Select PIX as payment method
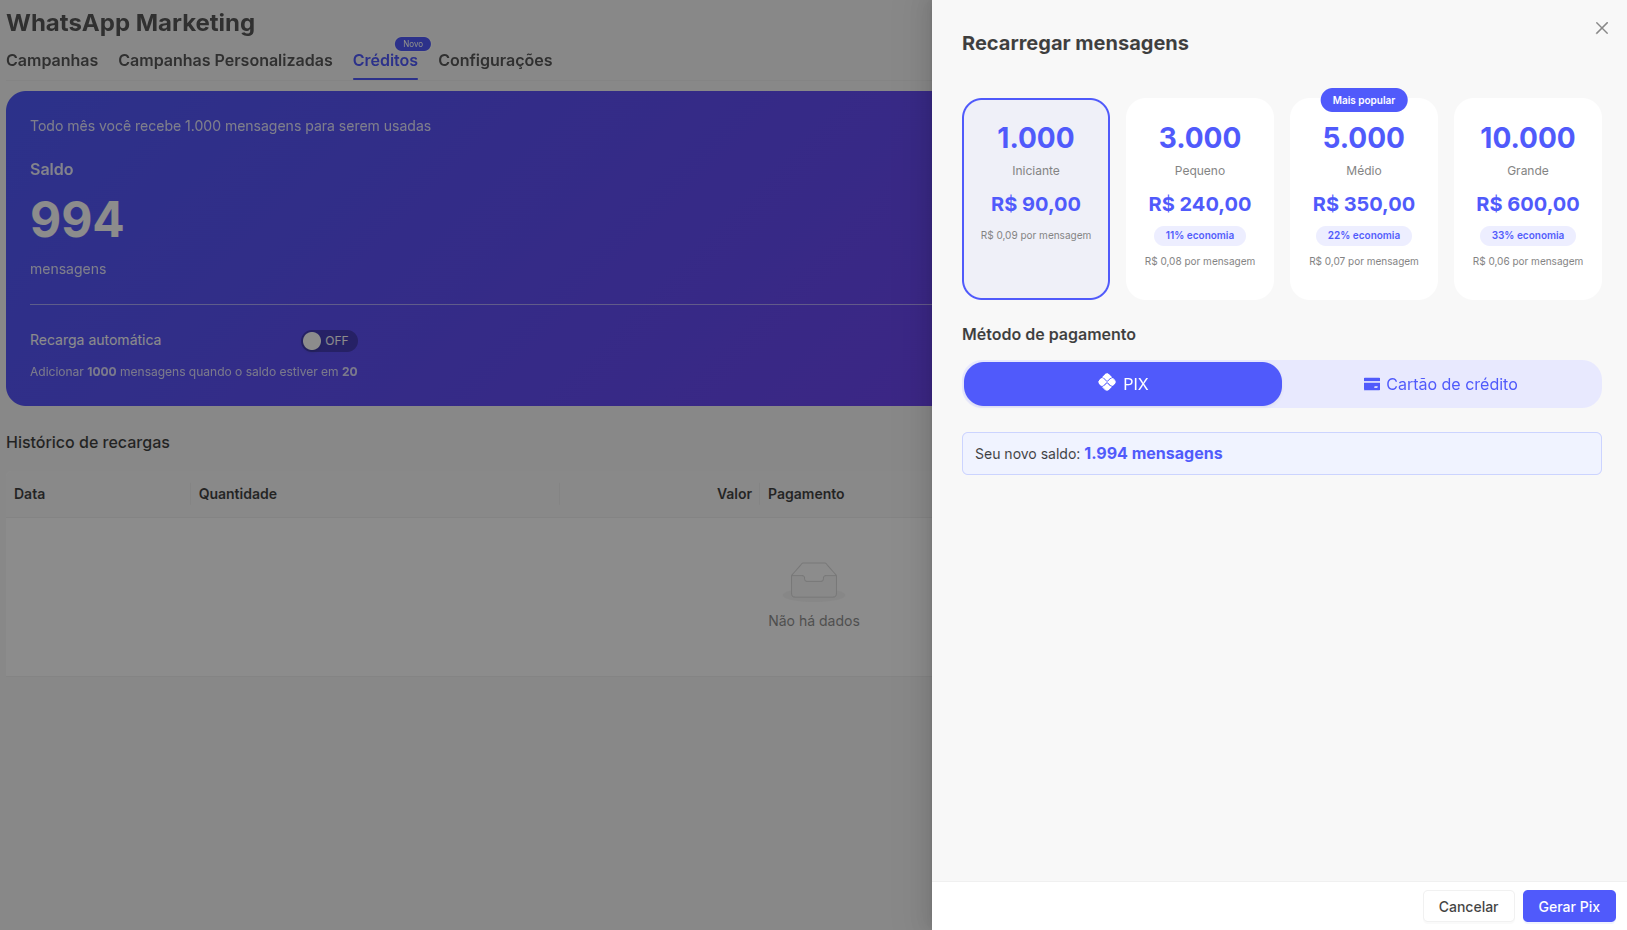Screen dimensions: 1627x930 pos(1122,384)
